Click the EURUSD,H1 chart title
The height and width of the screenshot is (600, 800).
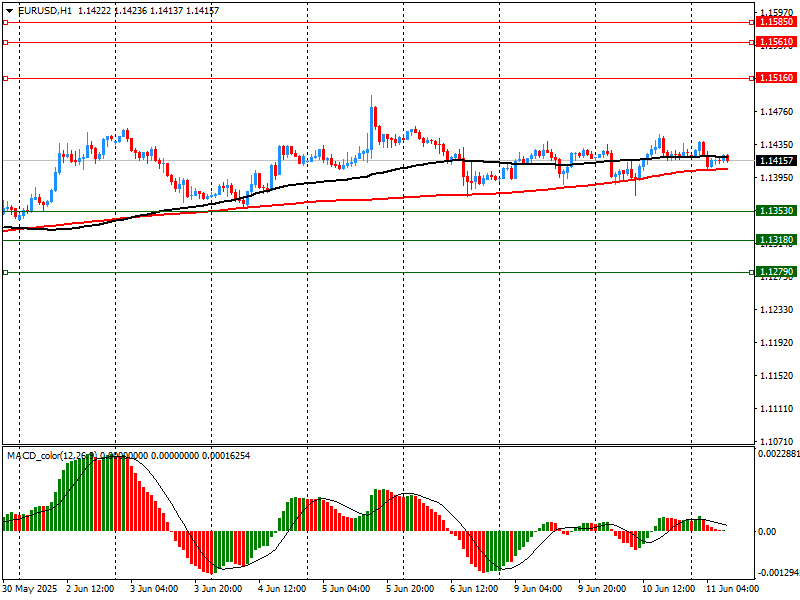coord(45,10)
